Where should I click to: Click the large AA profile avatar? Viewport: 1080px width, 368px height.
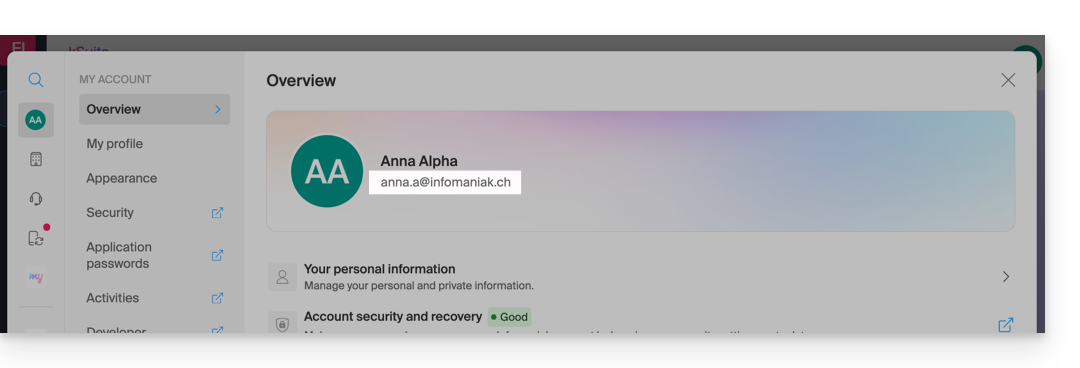click(x=327, y=172)
